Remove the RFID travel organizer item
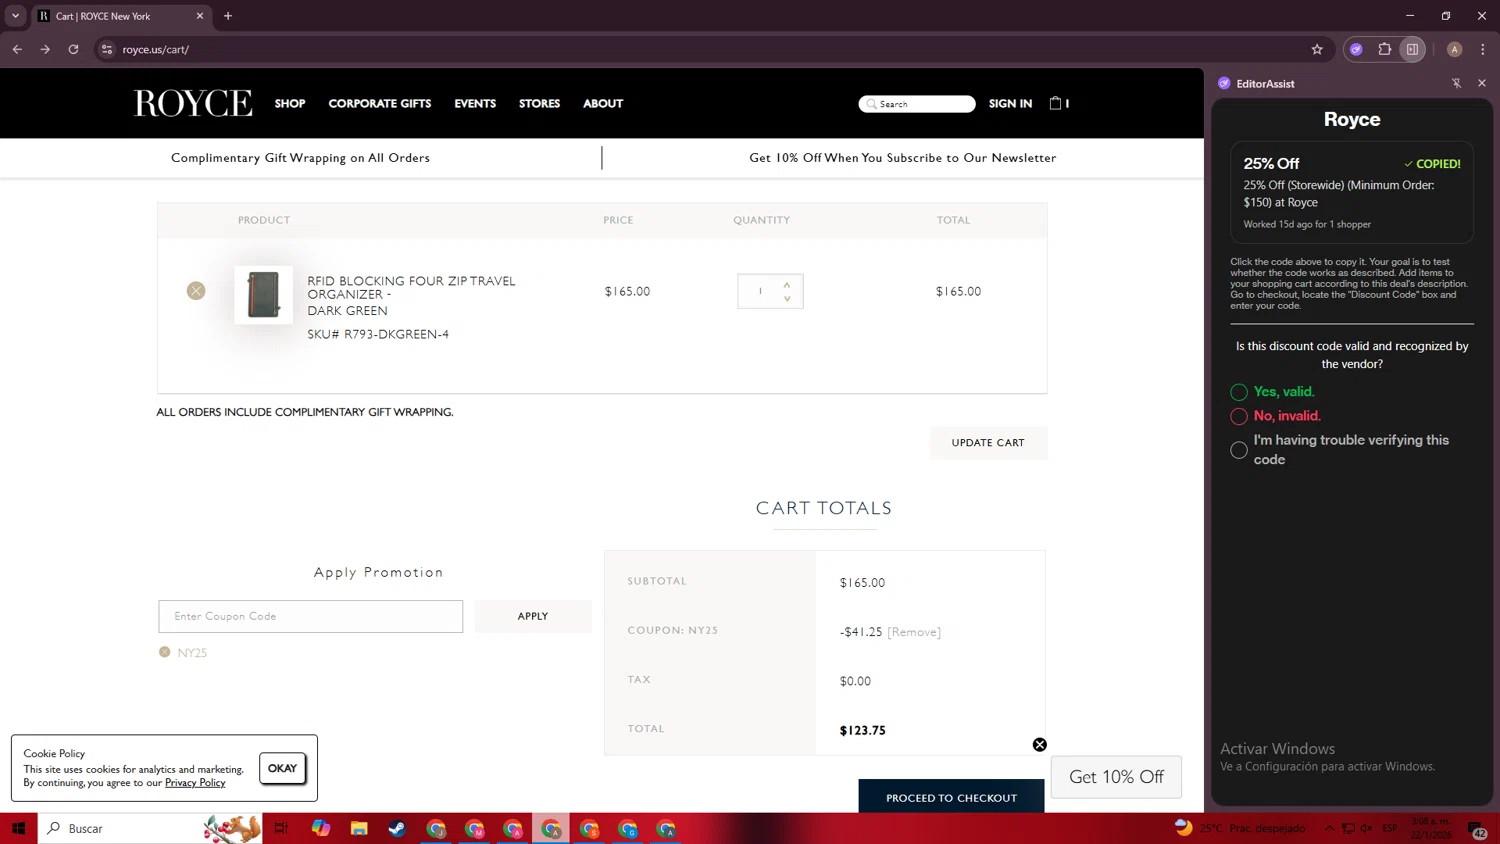The height and width of the screenshot is (844, 1500). pos(196,291)
